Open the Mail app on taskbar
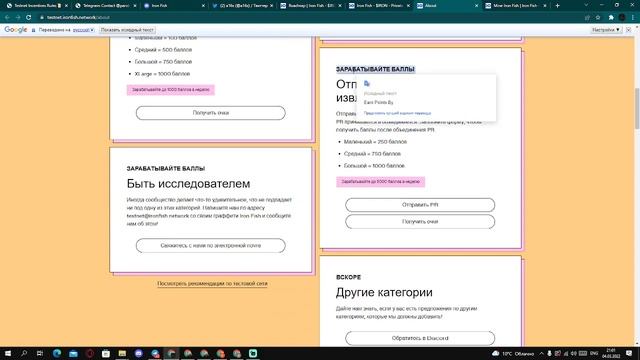The image size is (640, 360). pos(73,353)
